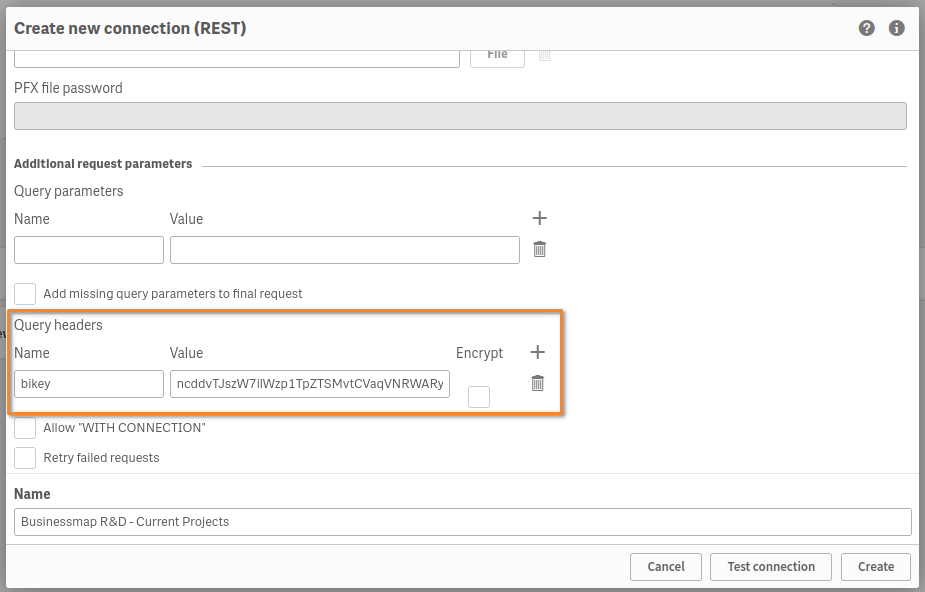Screen dimensions: 925x592
Task: Click the info icon in dialog header
Action: [897, 28]
